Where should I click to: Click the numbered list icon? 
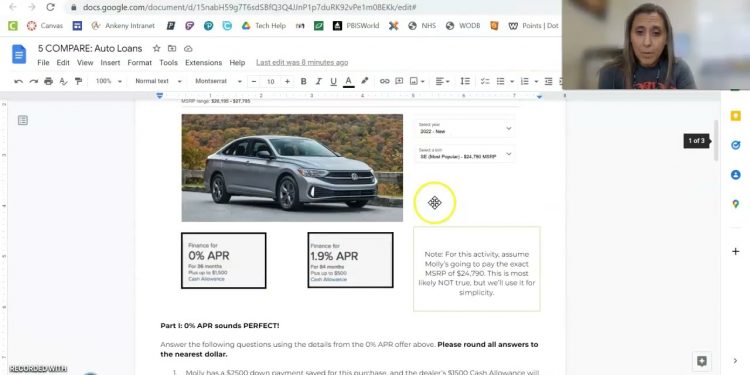pos(525,81)
